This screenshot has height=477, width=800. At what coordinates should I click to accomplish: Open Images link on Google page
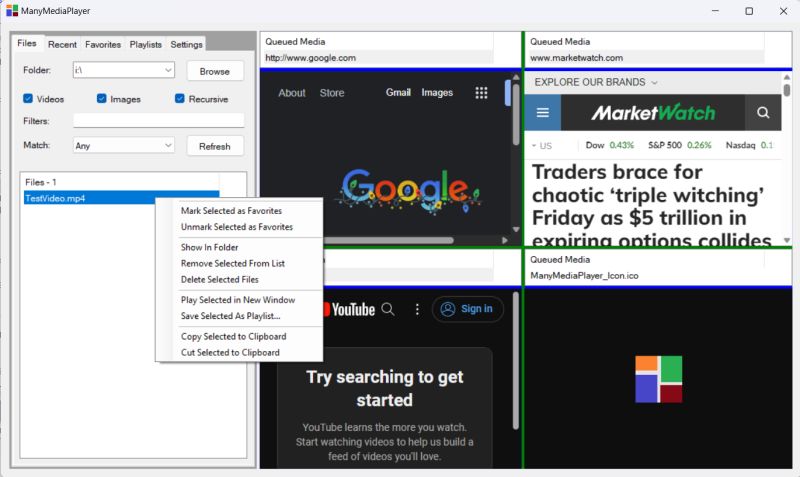pos(437,92)
